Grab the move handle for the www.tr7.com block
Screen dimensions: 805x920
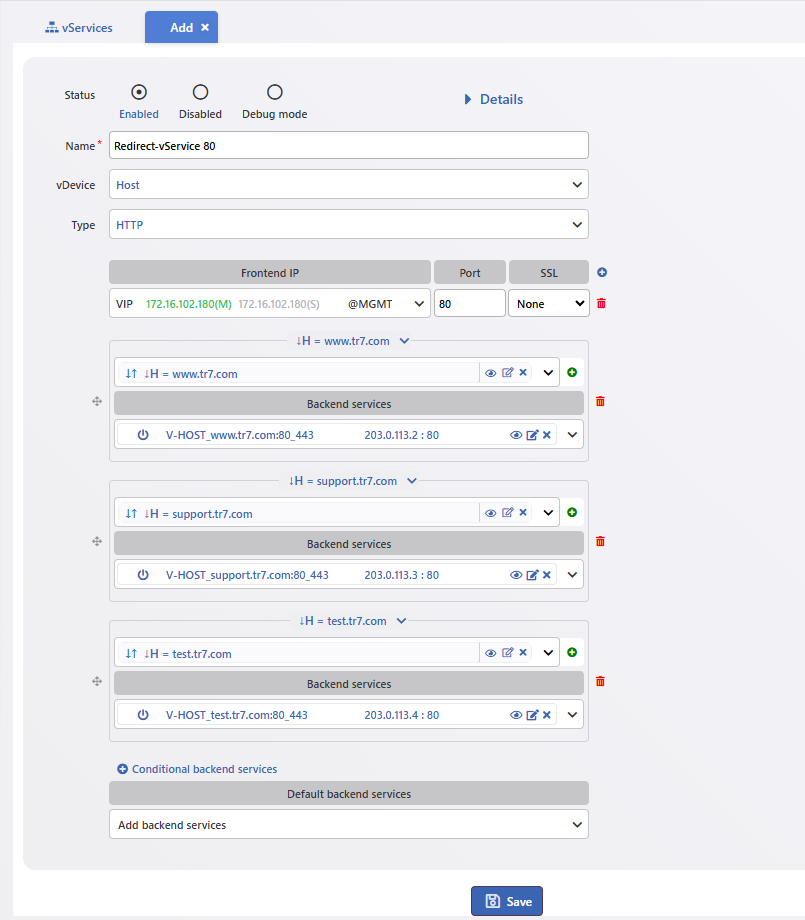97,401
